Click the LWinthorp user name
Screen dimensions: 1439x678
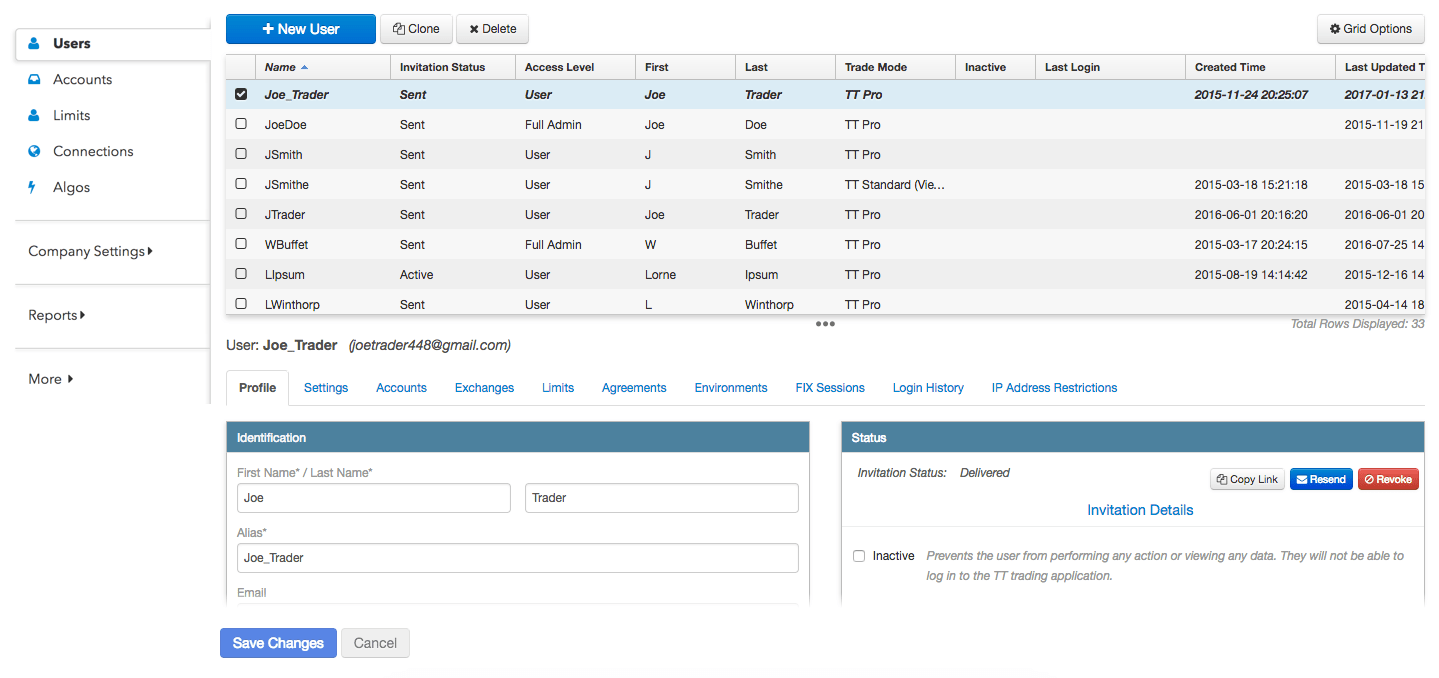[292, 304]
